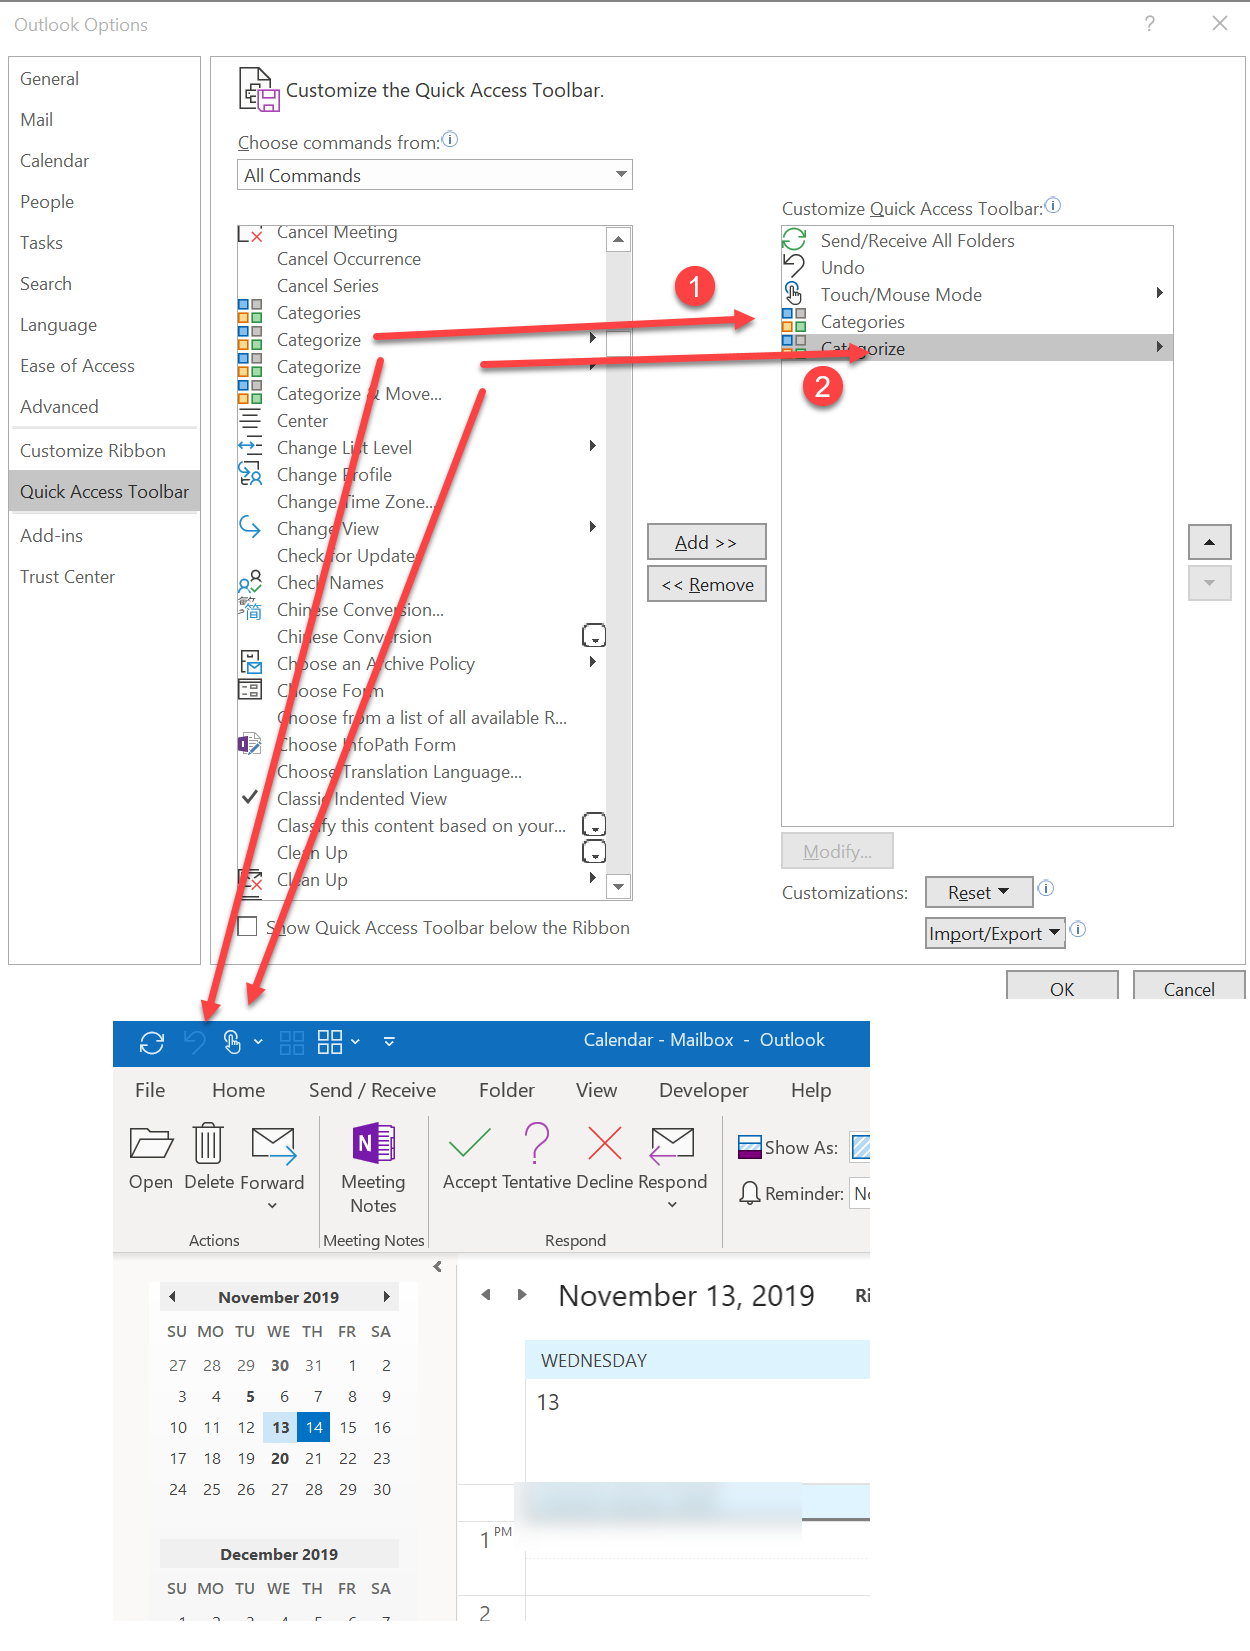Open Choose commands from dropdown

coord(435,175)
